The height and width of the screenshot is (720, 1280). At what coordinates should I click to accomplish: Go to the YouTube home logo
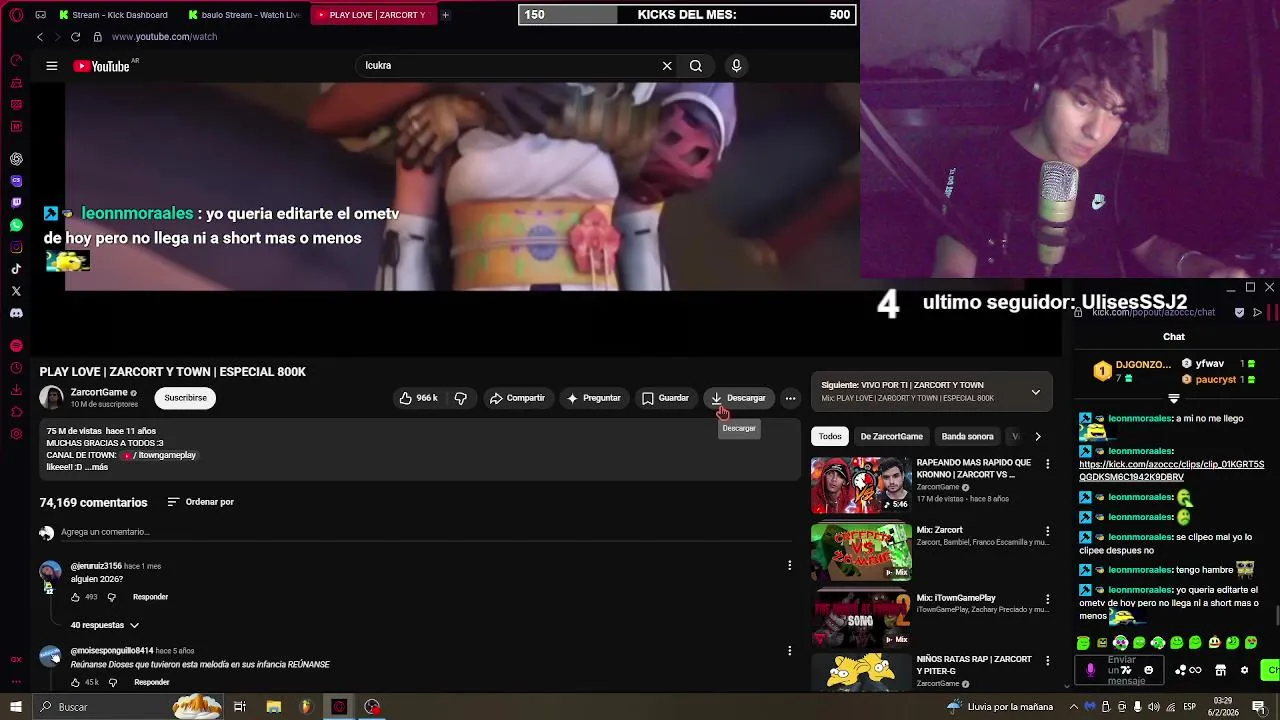pyautogui.click(x=102, y=66)
